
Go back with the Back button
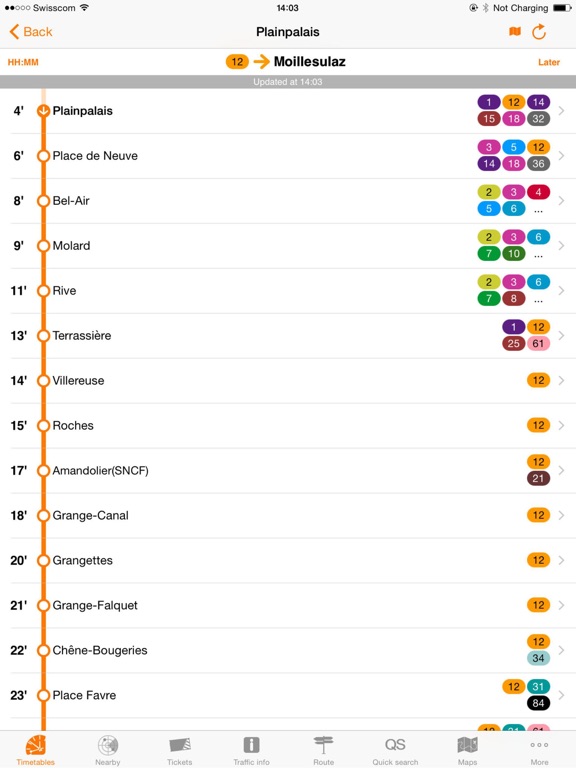pos(31,32)
